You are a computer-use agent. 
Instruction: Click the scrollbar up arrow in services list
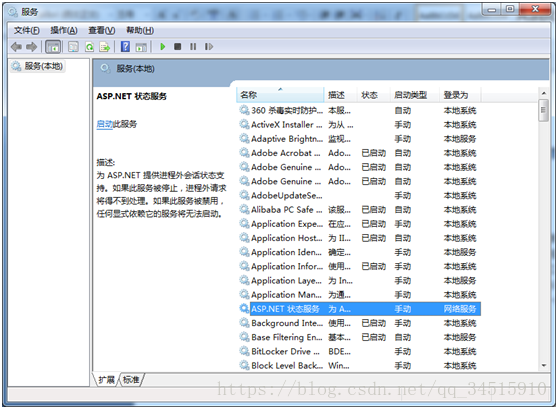pyautogui.click(x=543, y=93)
